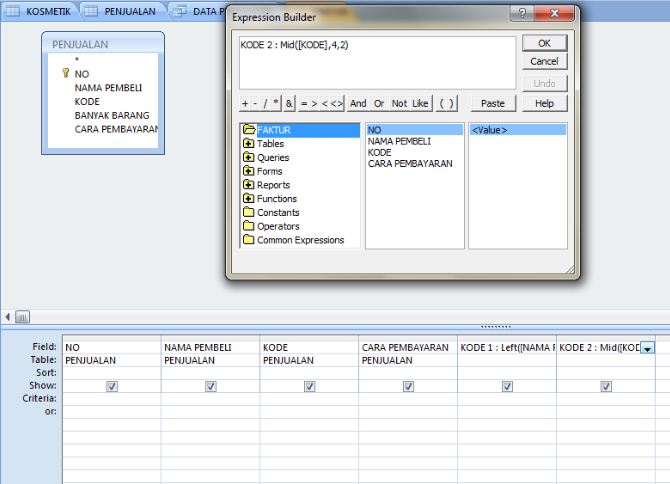The height and width of the screenshot is (484, 670).
Task: Cancel the Expression Builder dialog
Action: (544, 62)
